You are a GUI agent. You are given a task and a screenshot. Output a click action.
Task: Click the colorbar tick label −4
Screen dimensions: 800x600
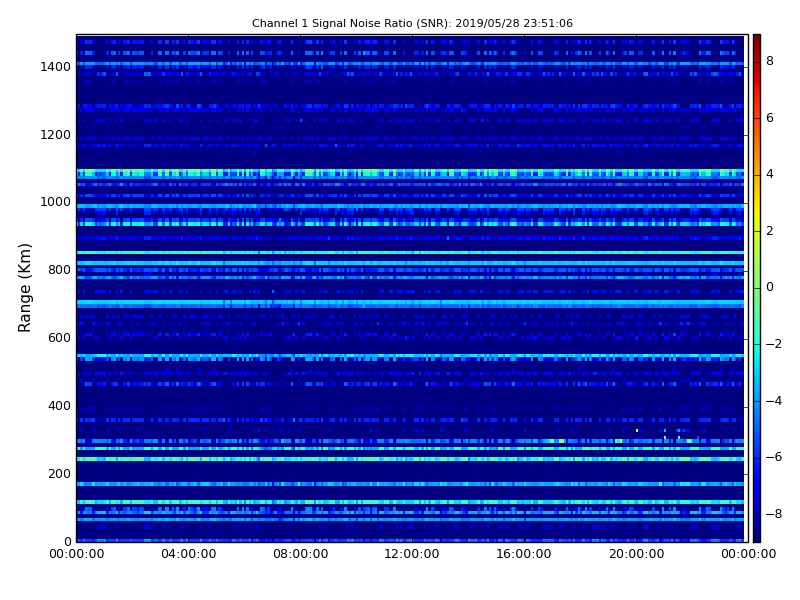(x=774, y=401)
